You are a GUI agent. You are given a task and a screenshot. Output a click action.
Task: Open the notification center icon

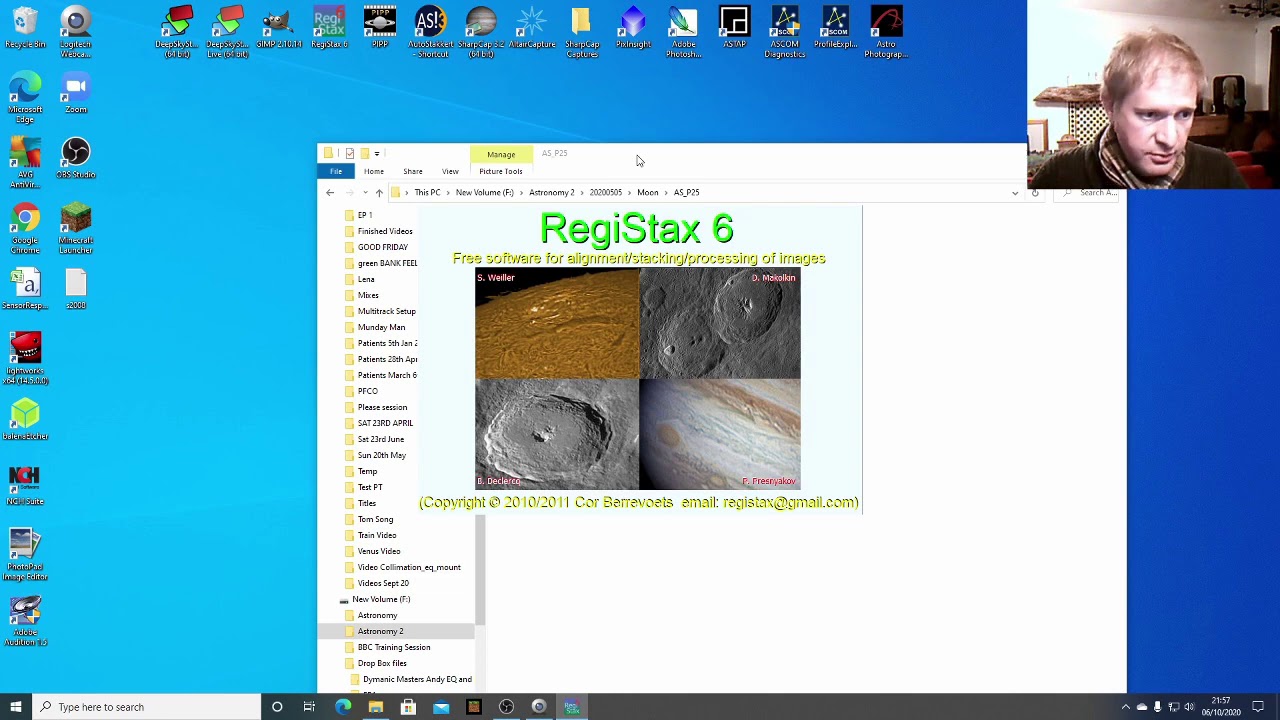[1258, 707]
